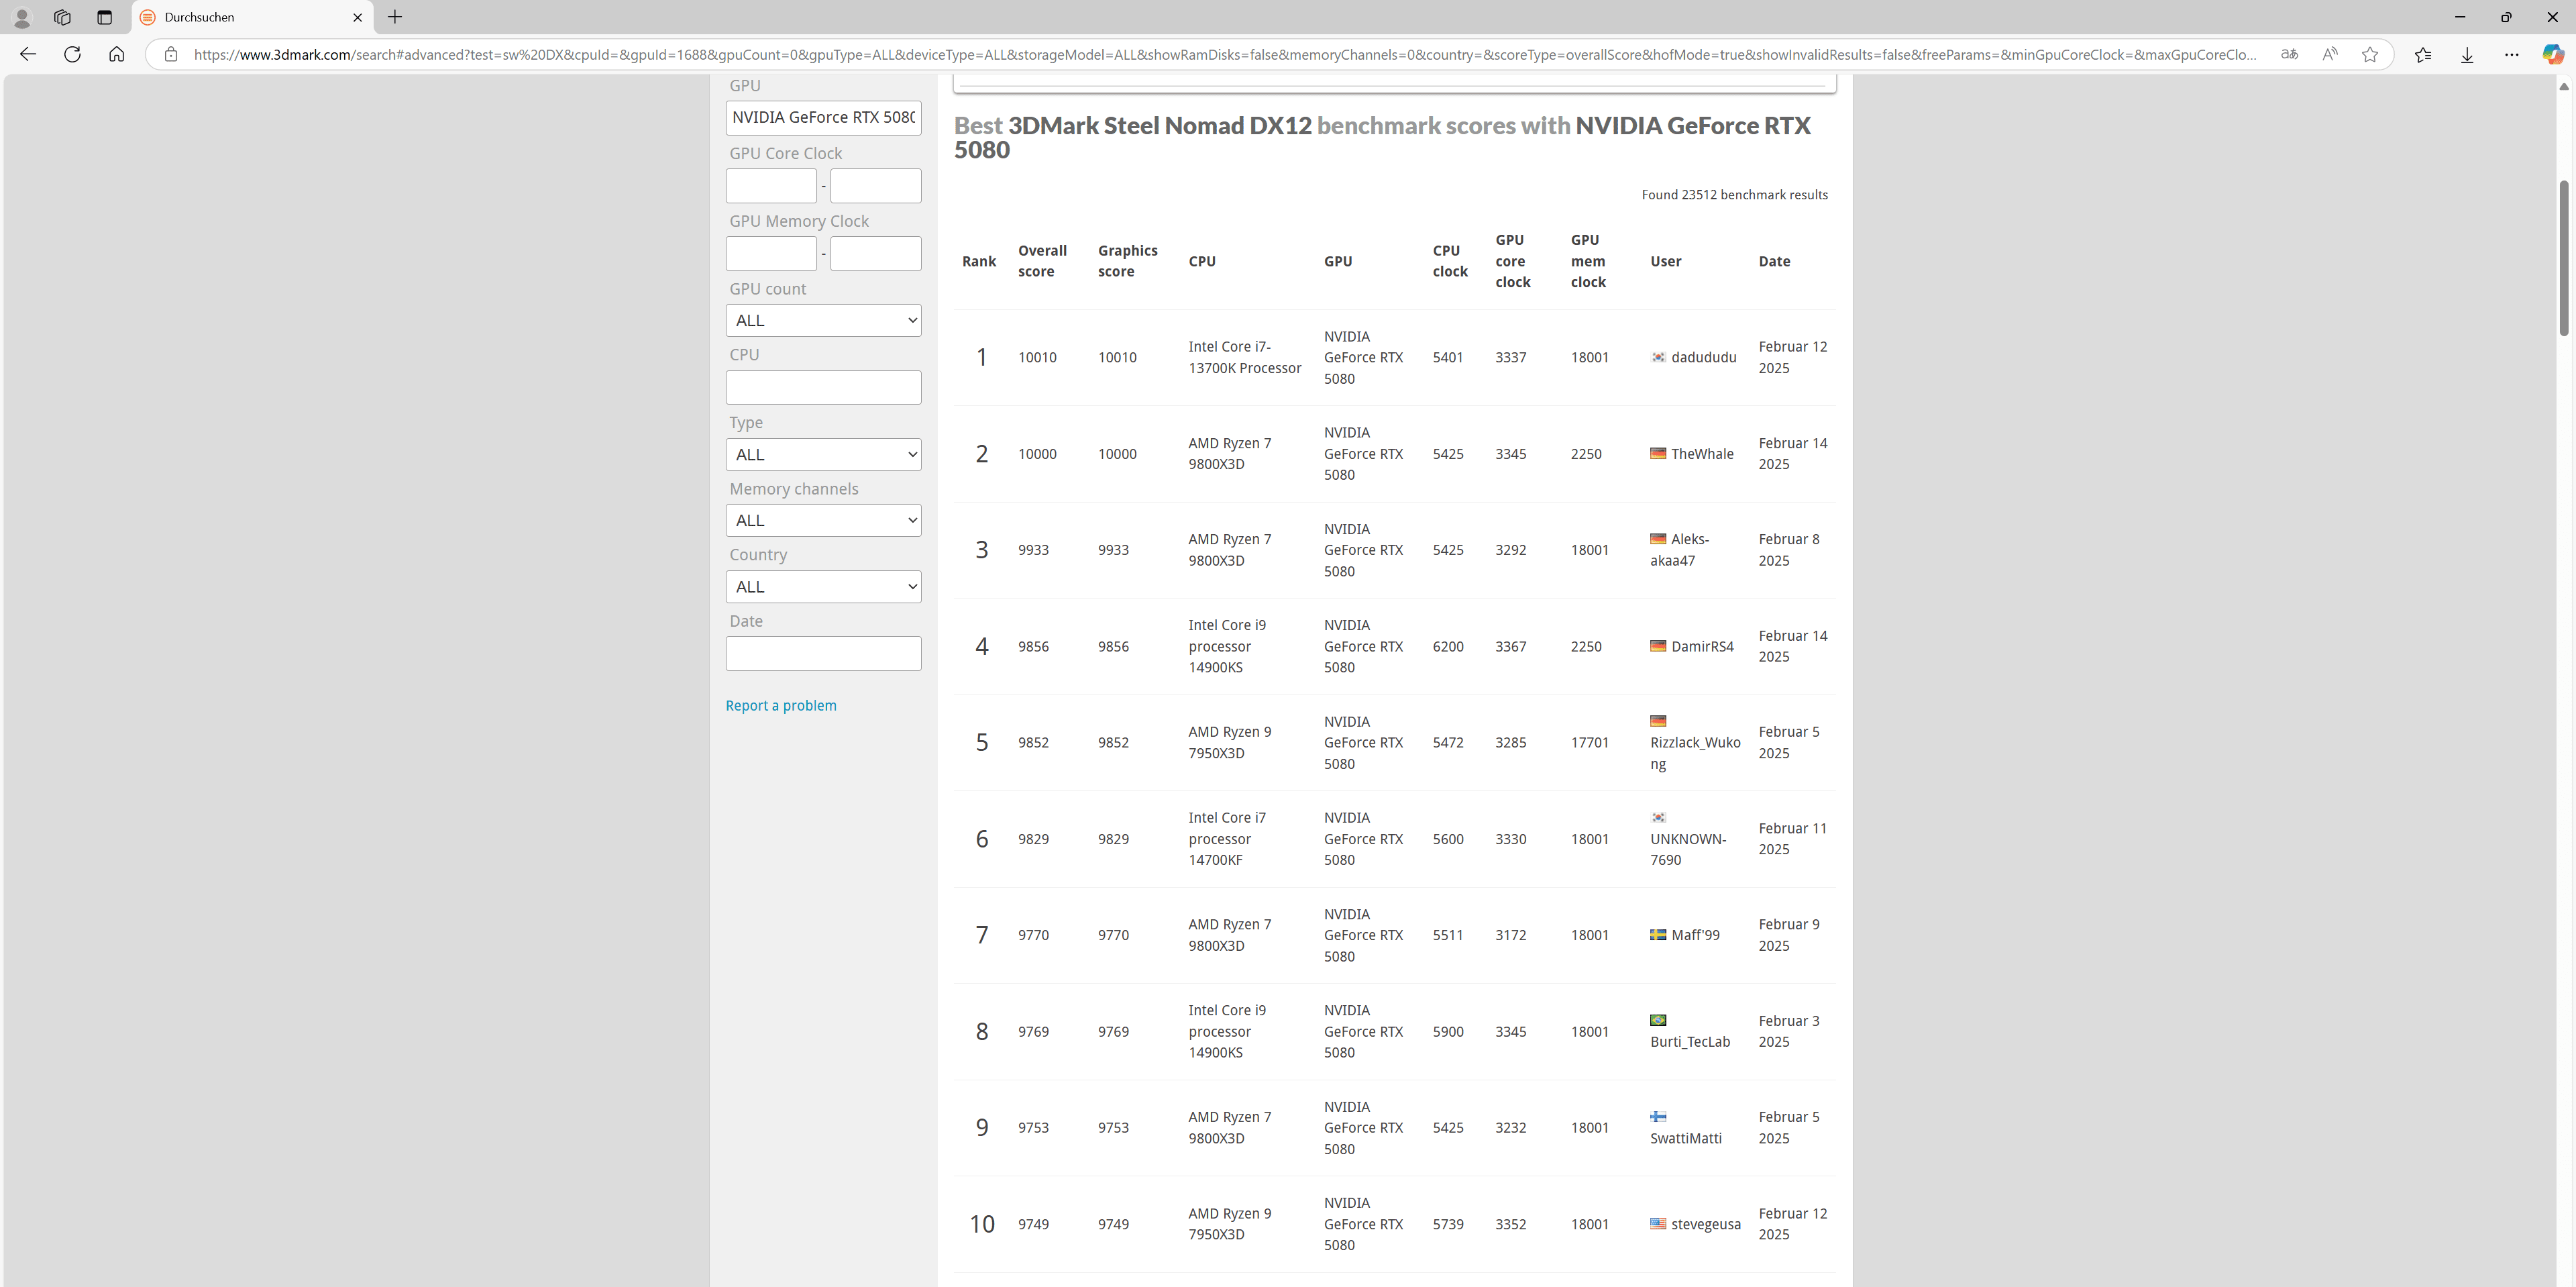Viewport: 2576px width, 1287px height.
Task: Open the Country dropdown
Action: [823, 586]
